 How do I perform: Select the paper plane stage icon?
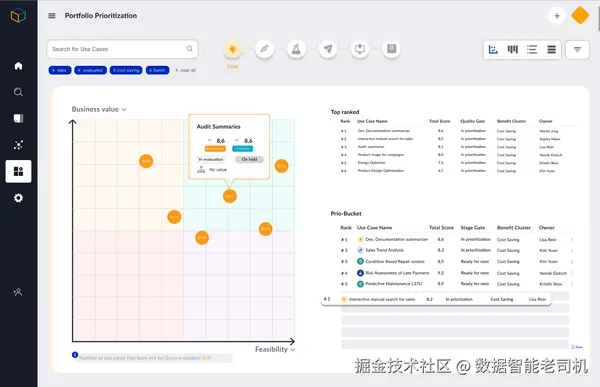coord(328,49)
